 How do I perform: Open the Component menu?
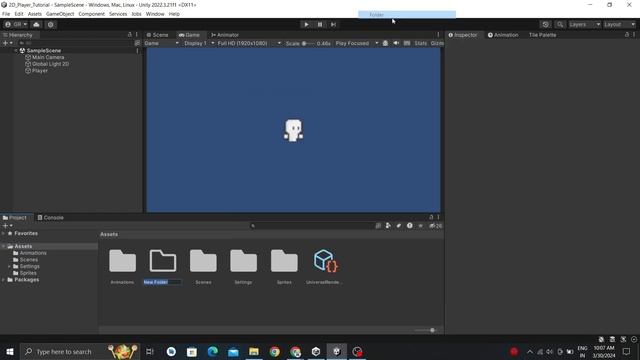pos(91,14)
